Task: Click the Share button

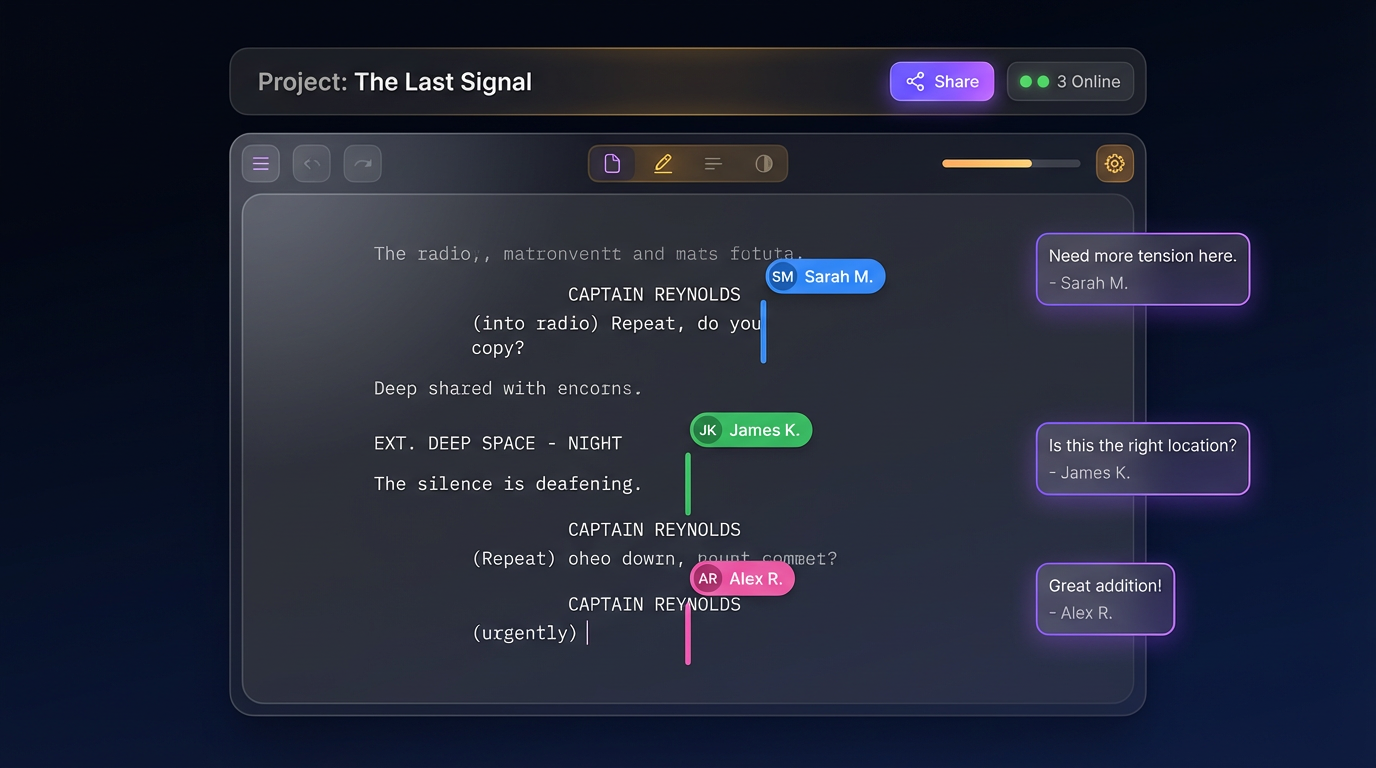Action: click(x=941, y=81)
